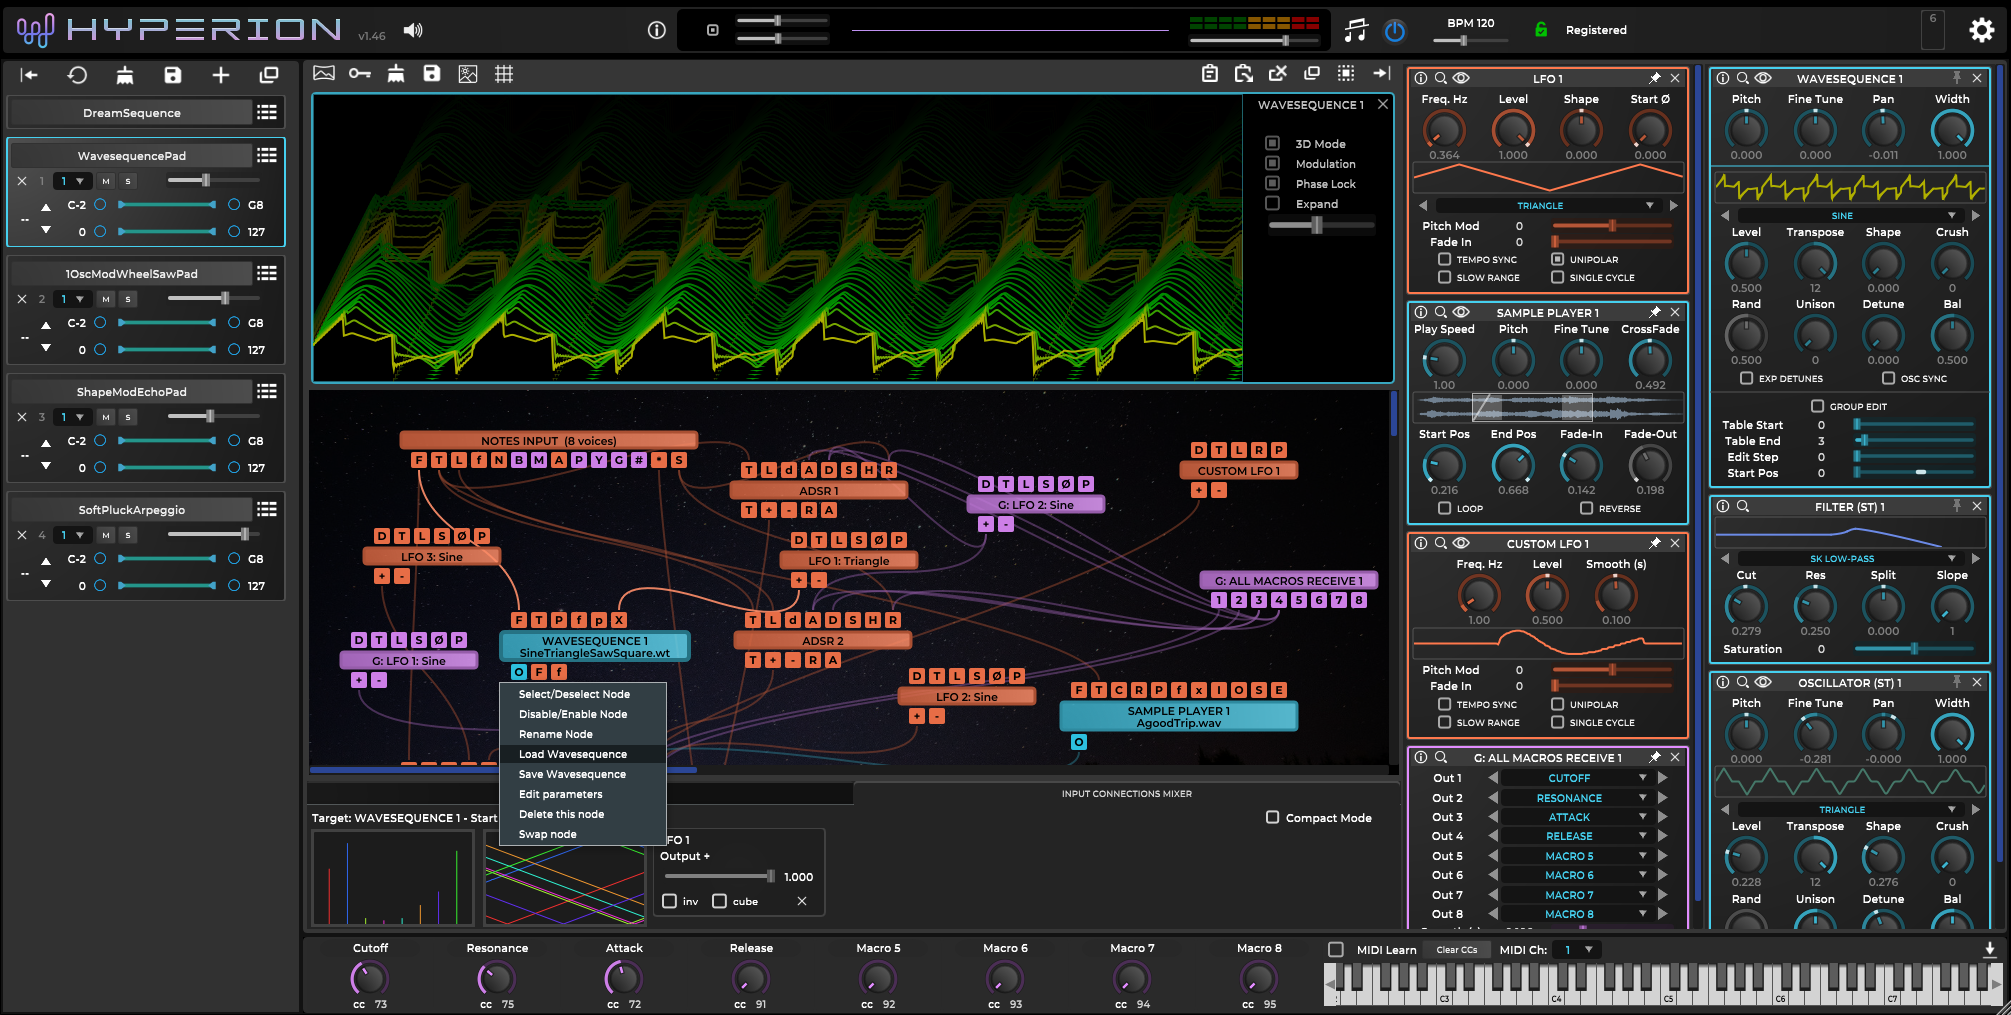Toggle eye visibility in LFO 1 panel

pyautogui.click(x=1461, y=78)
